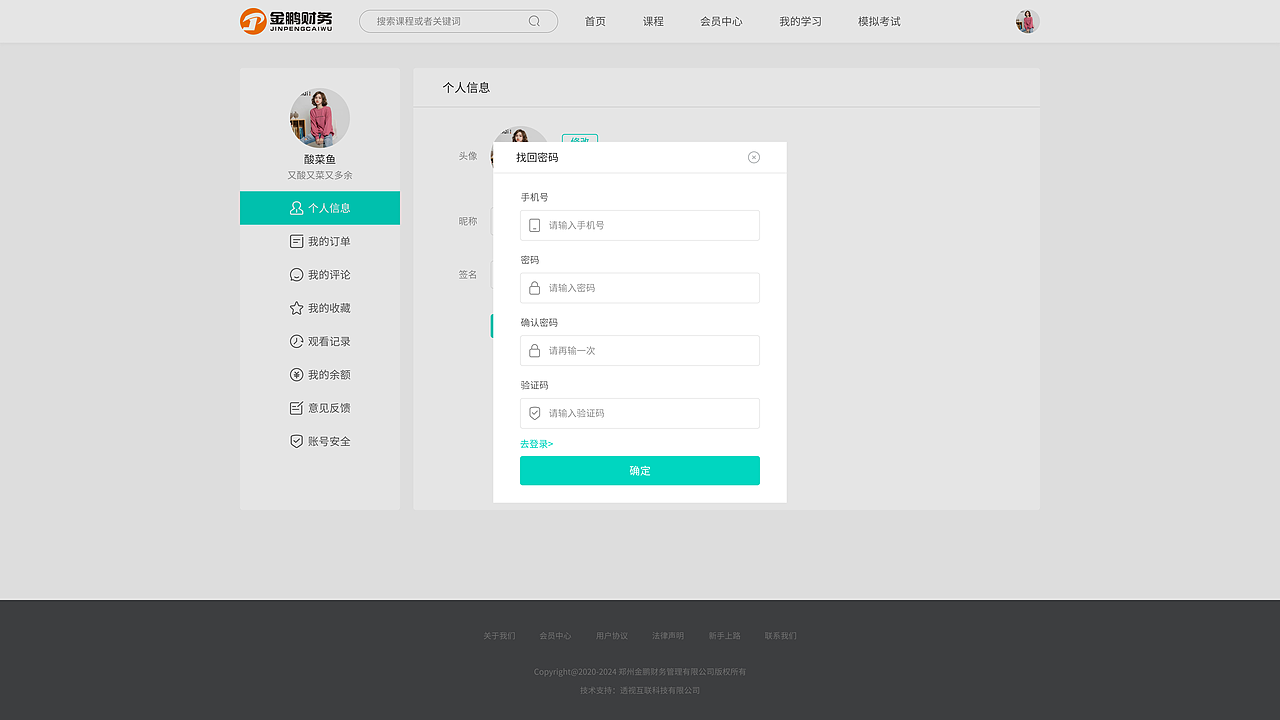The width and height of the screenshot is (1280, 720).
Task: Select 个人信息 in the sidebar
Action: 320,208
